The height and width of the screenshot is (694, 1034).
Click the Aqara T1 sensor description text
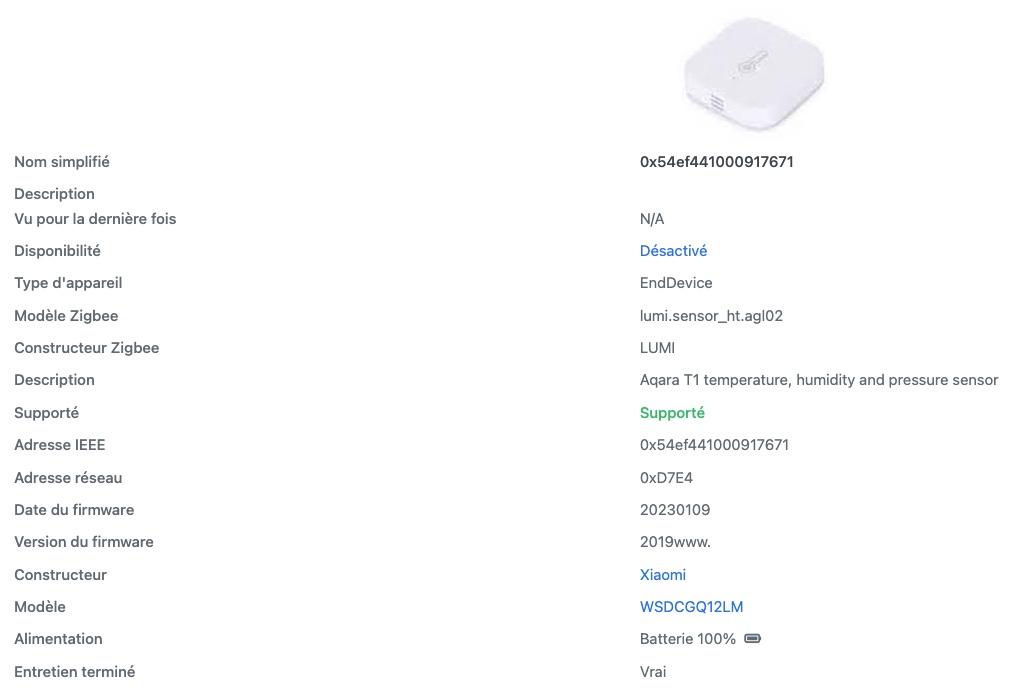coord(819,381)
